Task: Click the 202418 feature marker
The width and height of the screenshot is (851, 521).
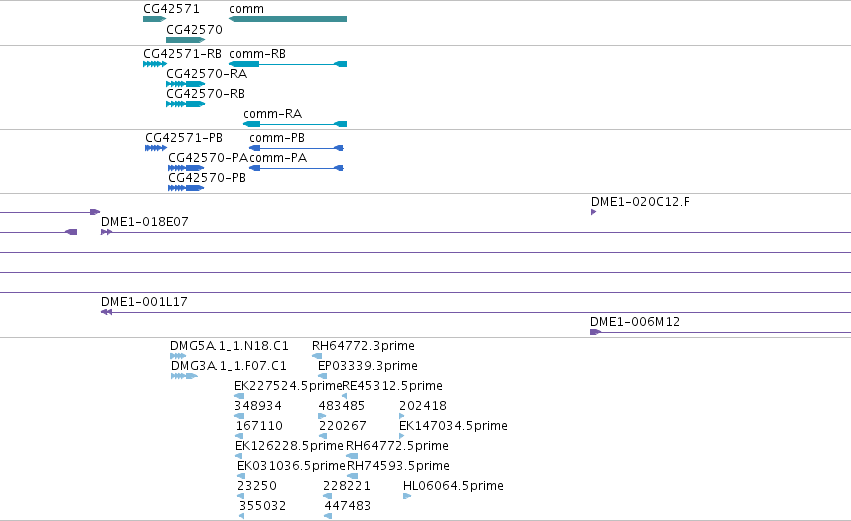Action: (402, 417)
